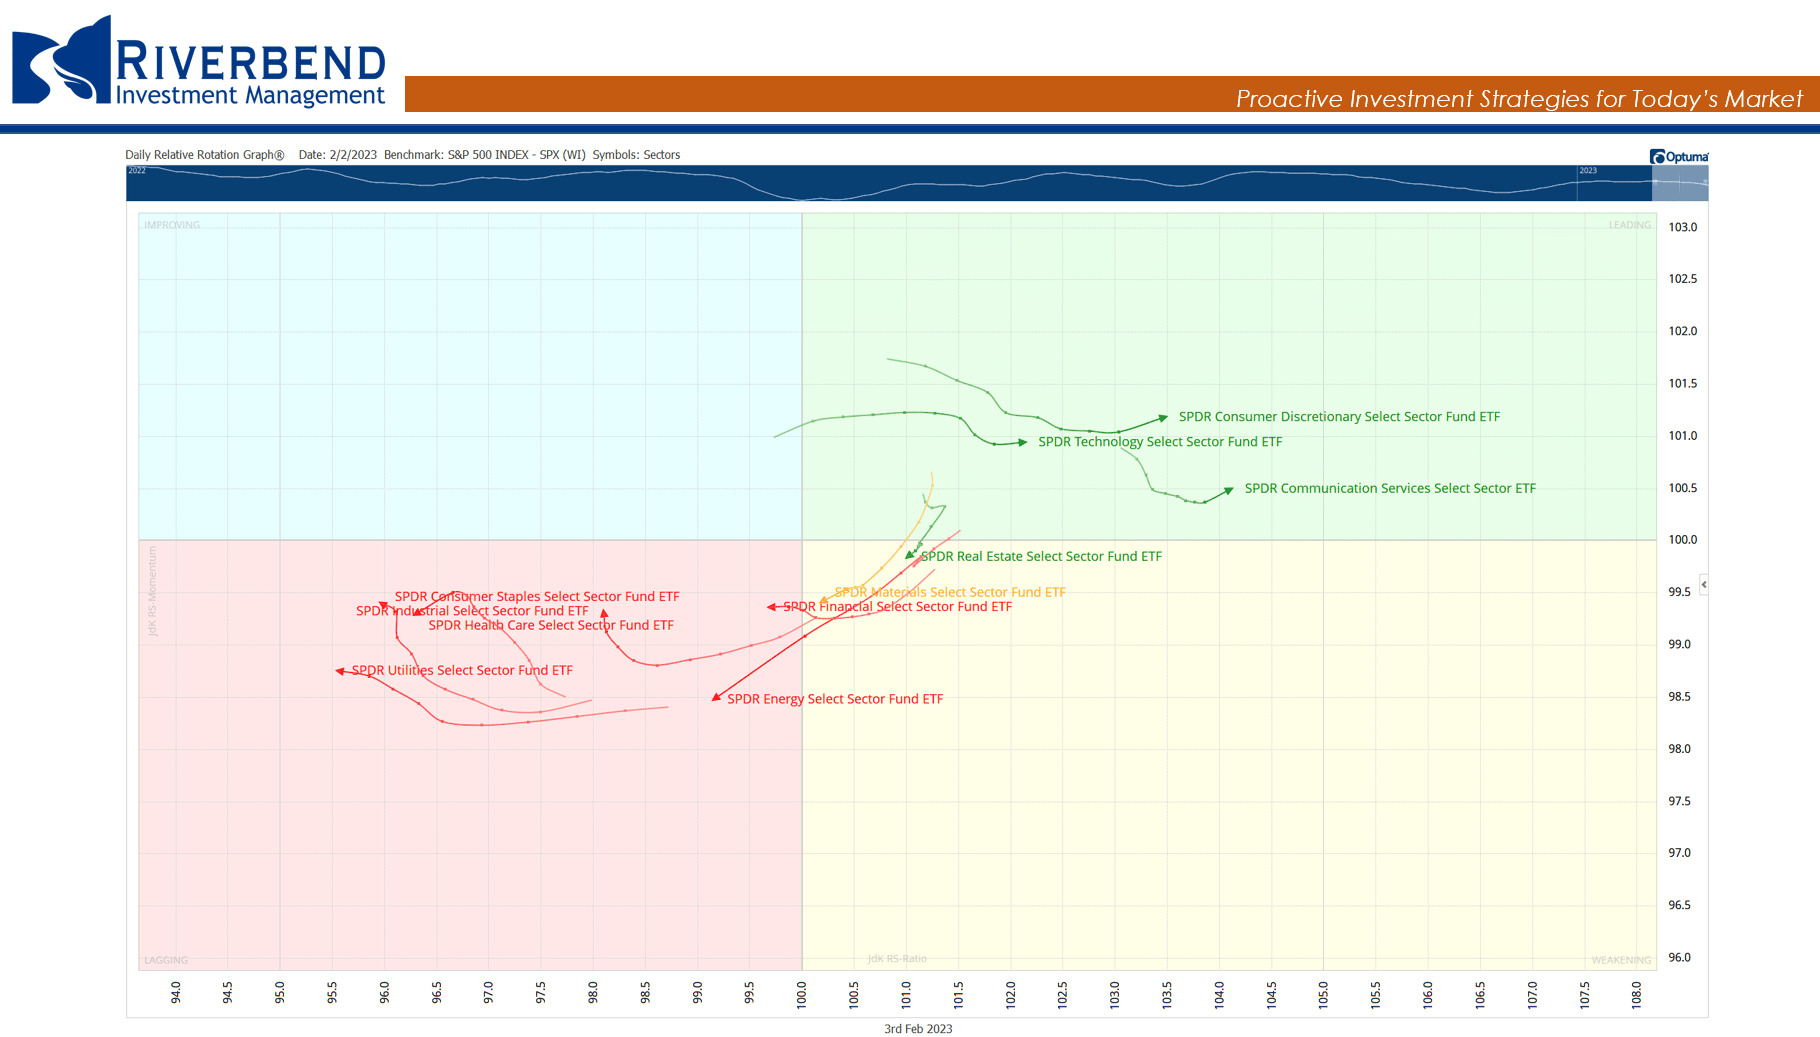The height and width of the screenshot is (1037, 1820).
Task: Click the WEAKENING quadrant label
Action: [1621, 960]
